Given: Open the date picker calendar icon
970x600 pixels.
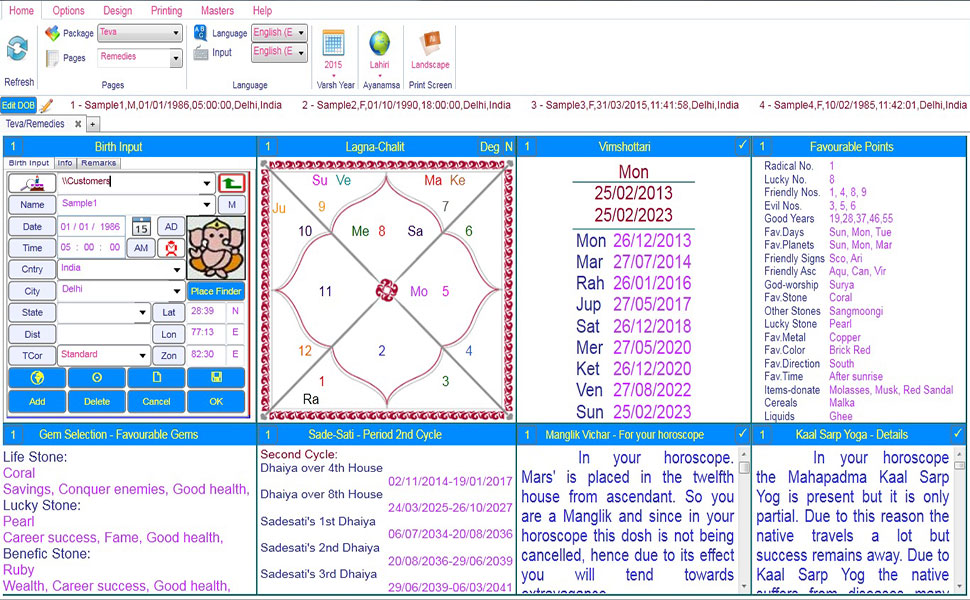Looking at the screenshot, I should 141,226.
